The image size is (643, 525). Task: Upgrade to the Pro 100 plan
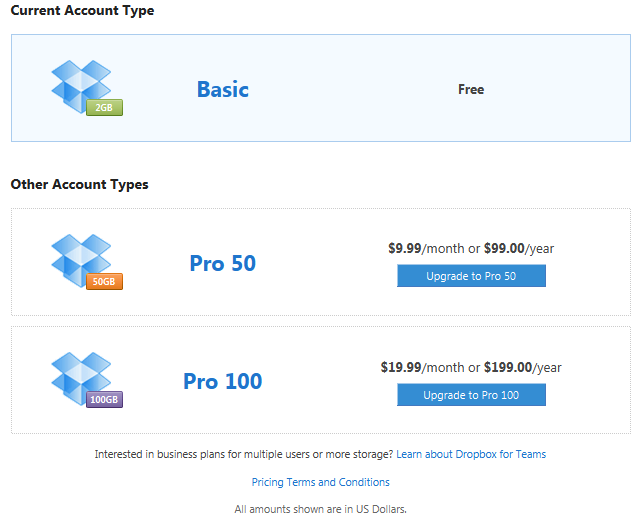(x=471, y=395)
